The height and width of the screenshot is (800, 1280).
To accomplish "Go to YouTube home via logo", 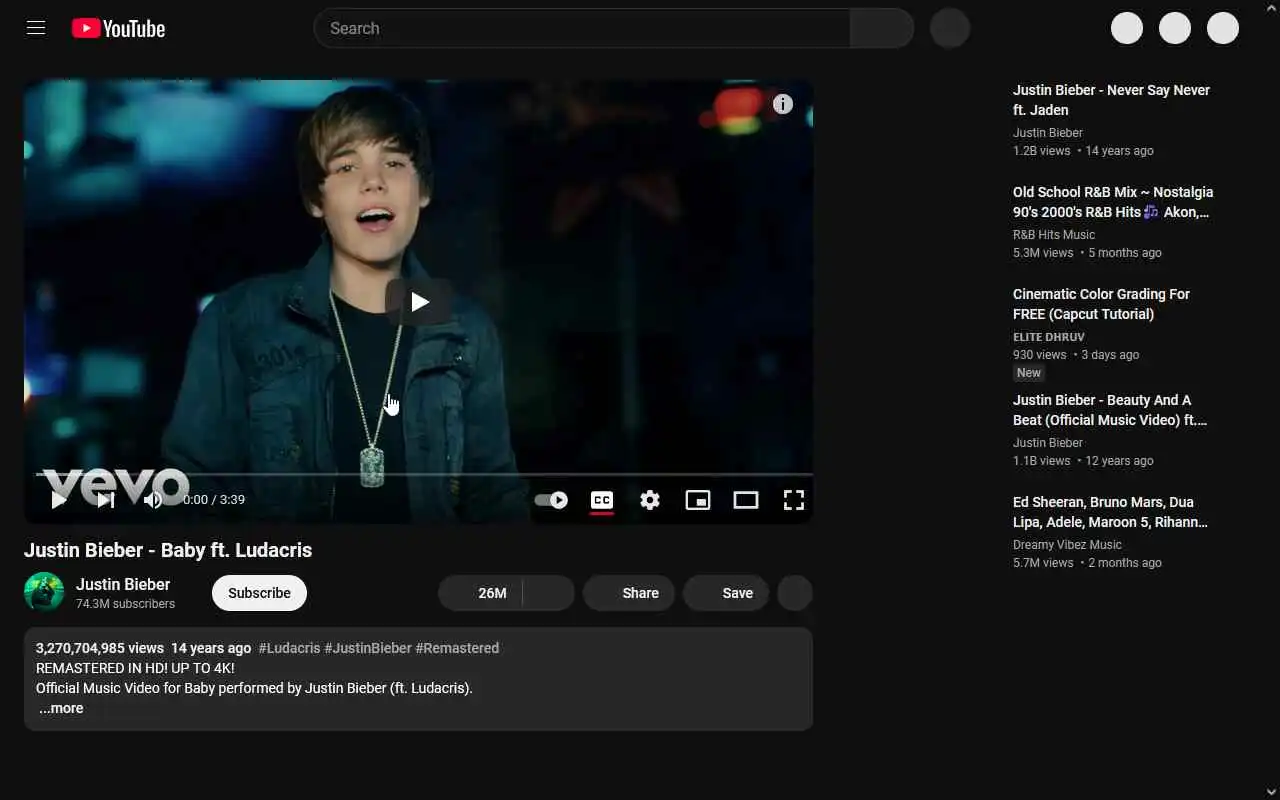I will pyautogui.click(x=118, y=29).
